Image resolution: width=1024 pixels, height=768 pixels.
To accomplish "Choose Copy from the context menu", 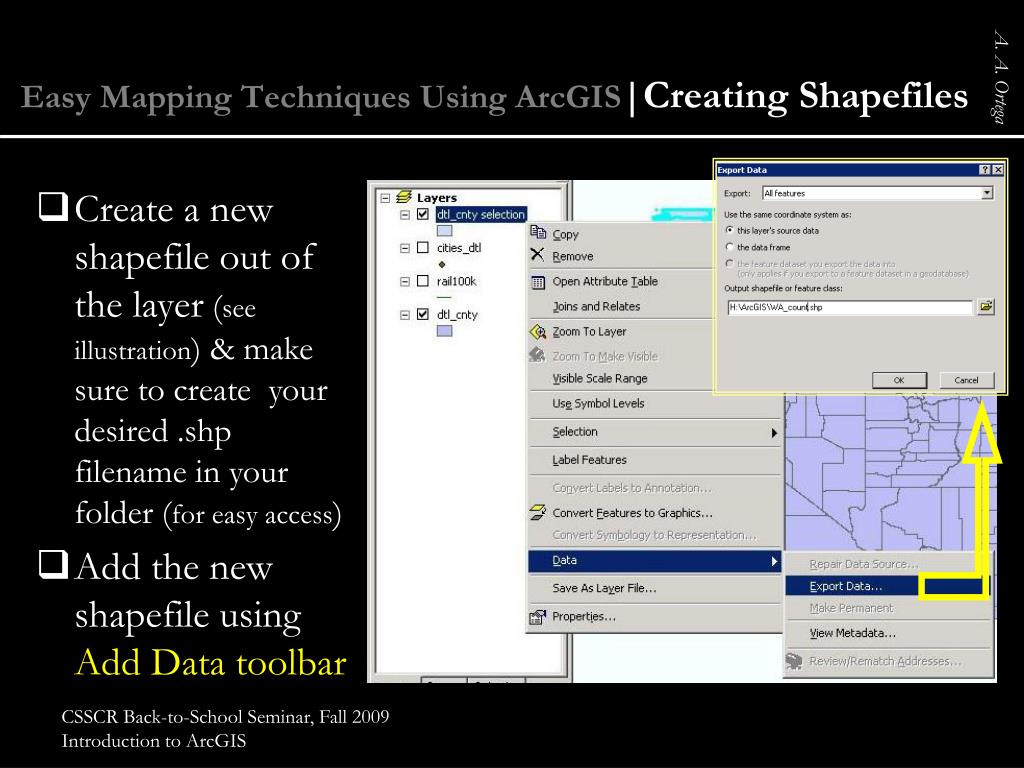I will [566, 234].
